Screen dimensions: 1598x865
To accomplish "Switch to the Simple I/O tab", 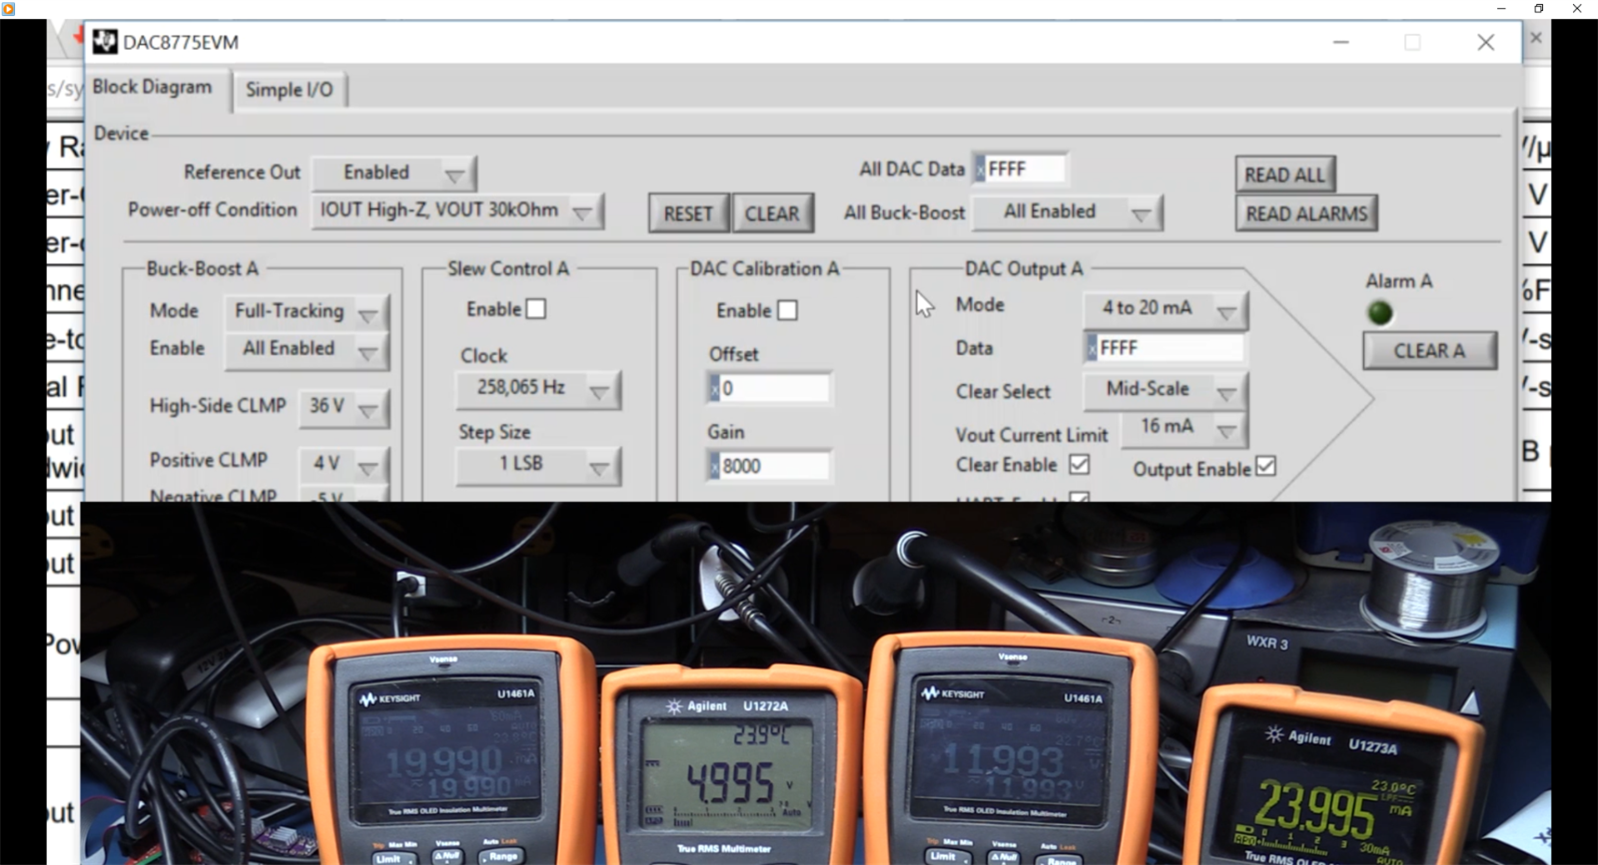I will click(x=289, y=90).
